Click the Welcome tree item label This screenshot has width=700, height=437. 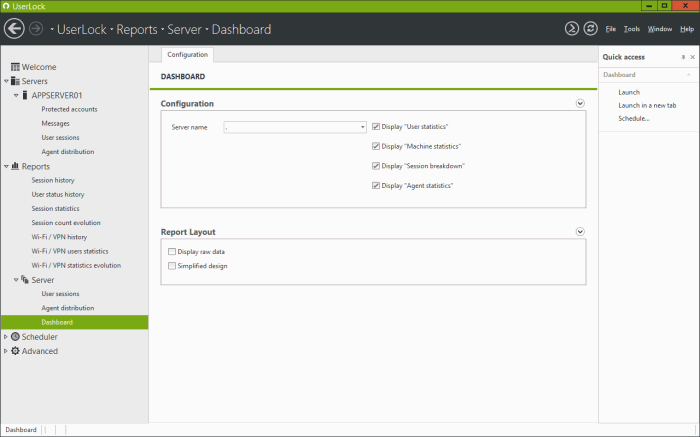click(x=39, y=67)
